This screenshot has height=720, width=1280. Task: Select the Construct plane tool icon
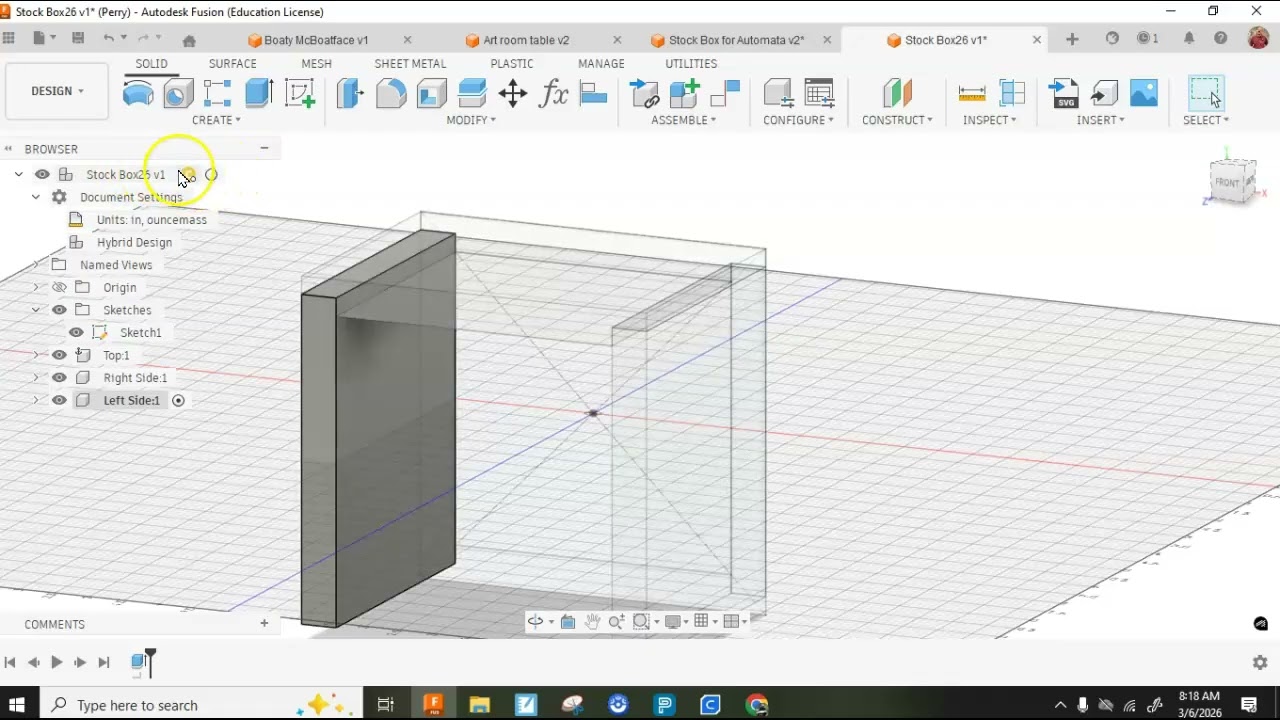coord(897,94)
